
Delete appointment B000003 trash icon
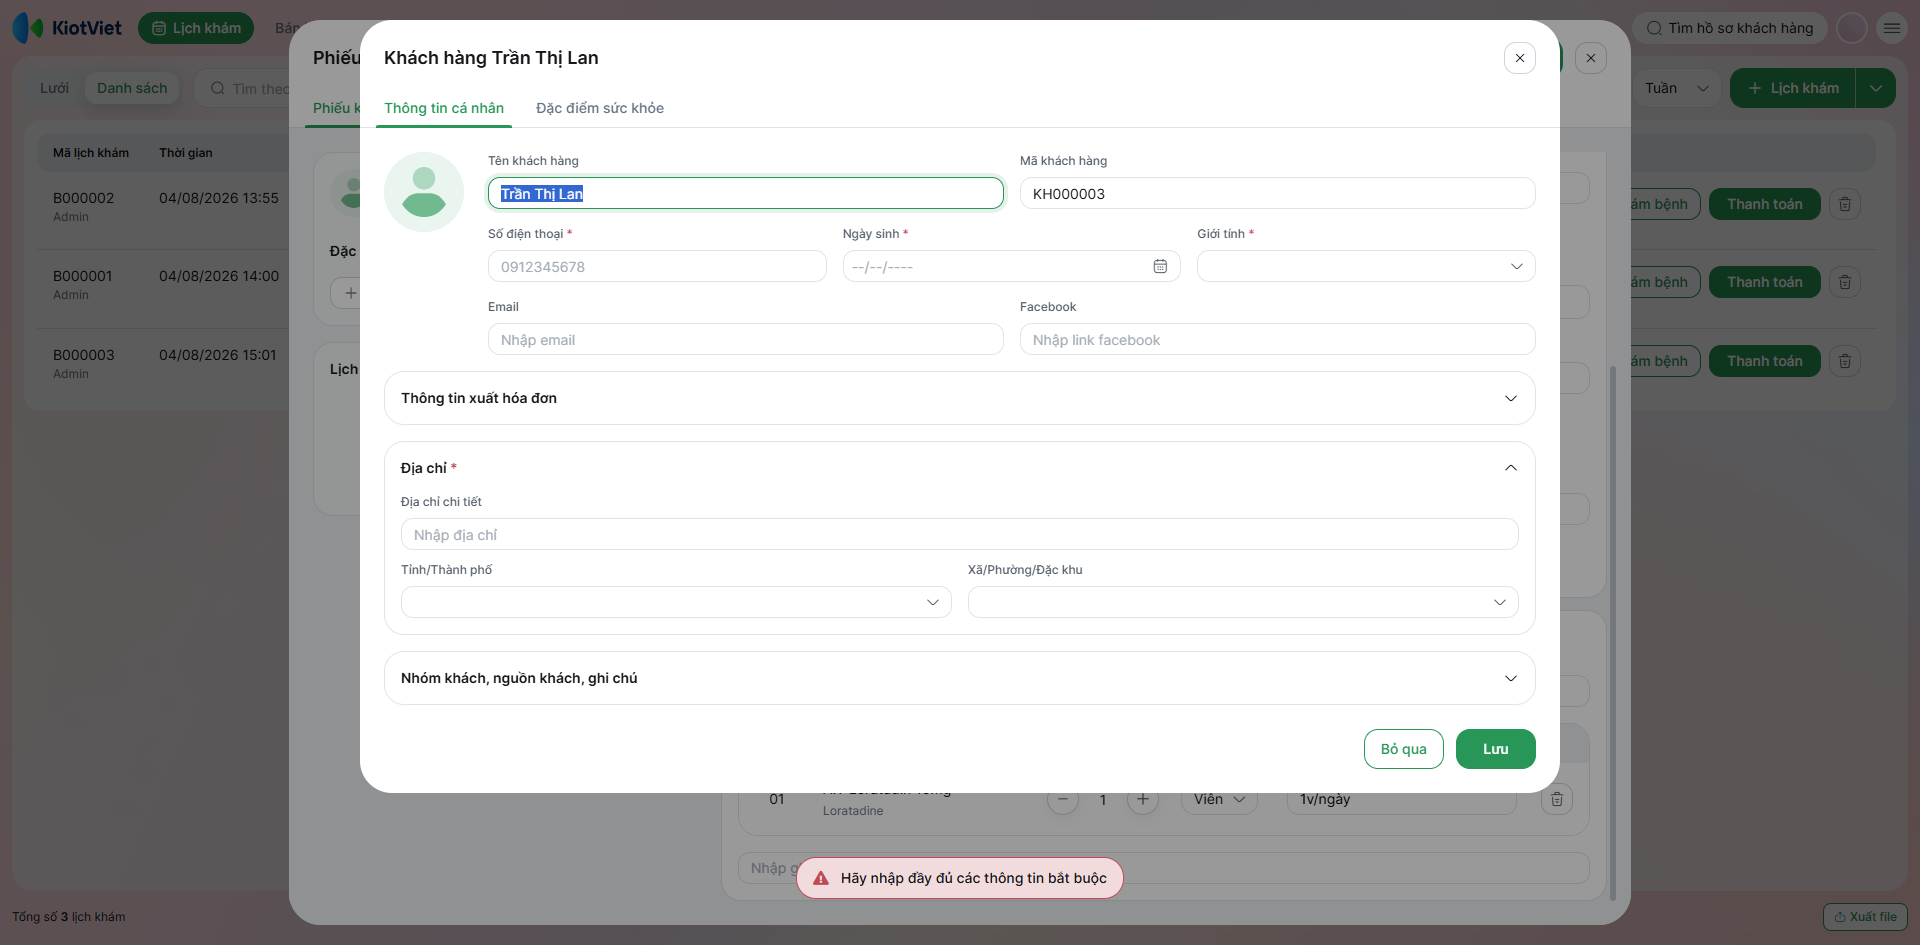click(1845, 361)
